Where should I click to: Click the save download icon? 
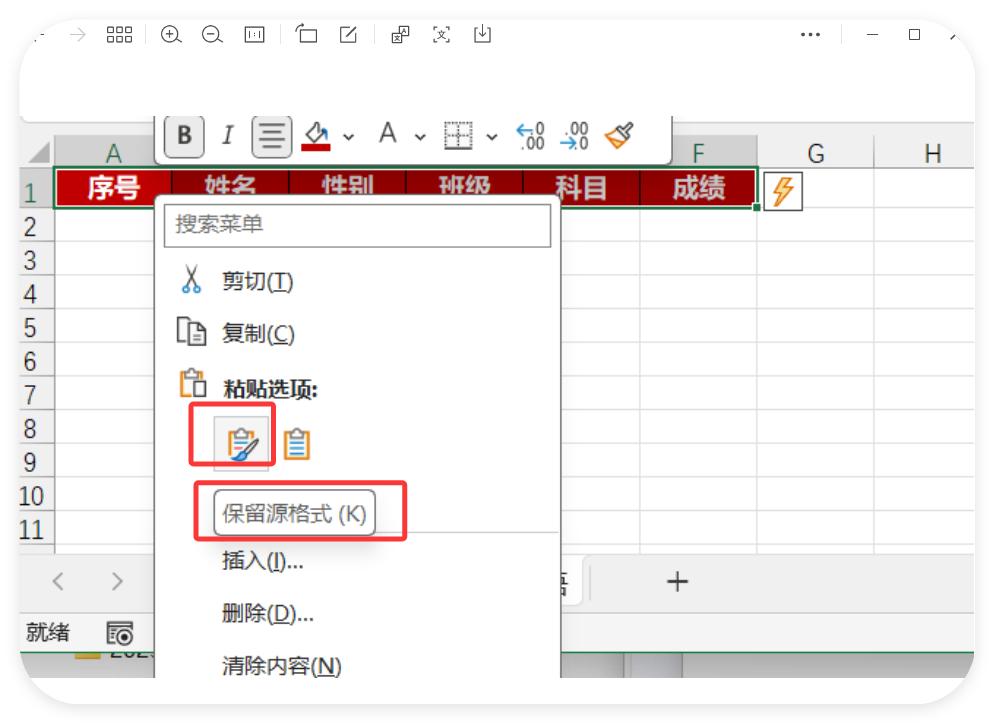coord(482,34)
